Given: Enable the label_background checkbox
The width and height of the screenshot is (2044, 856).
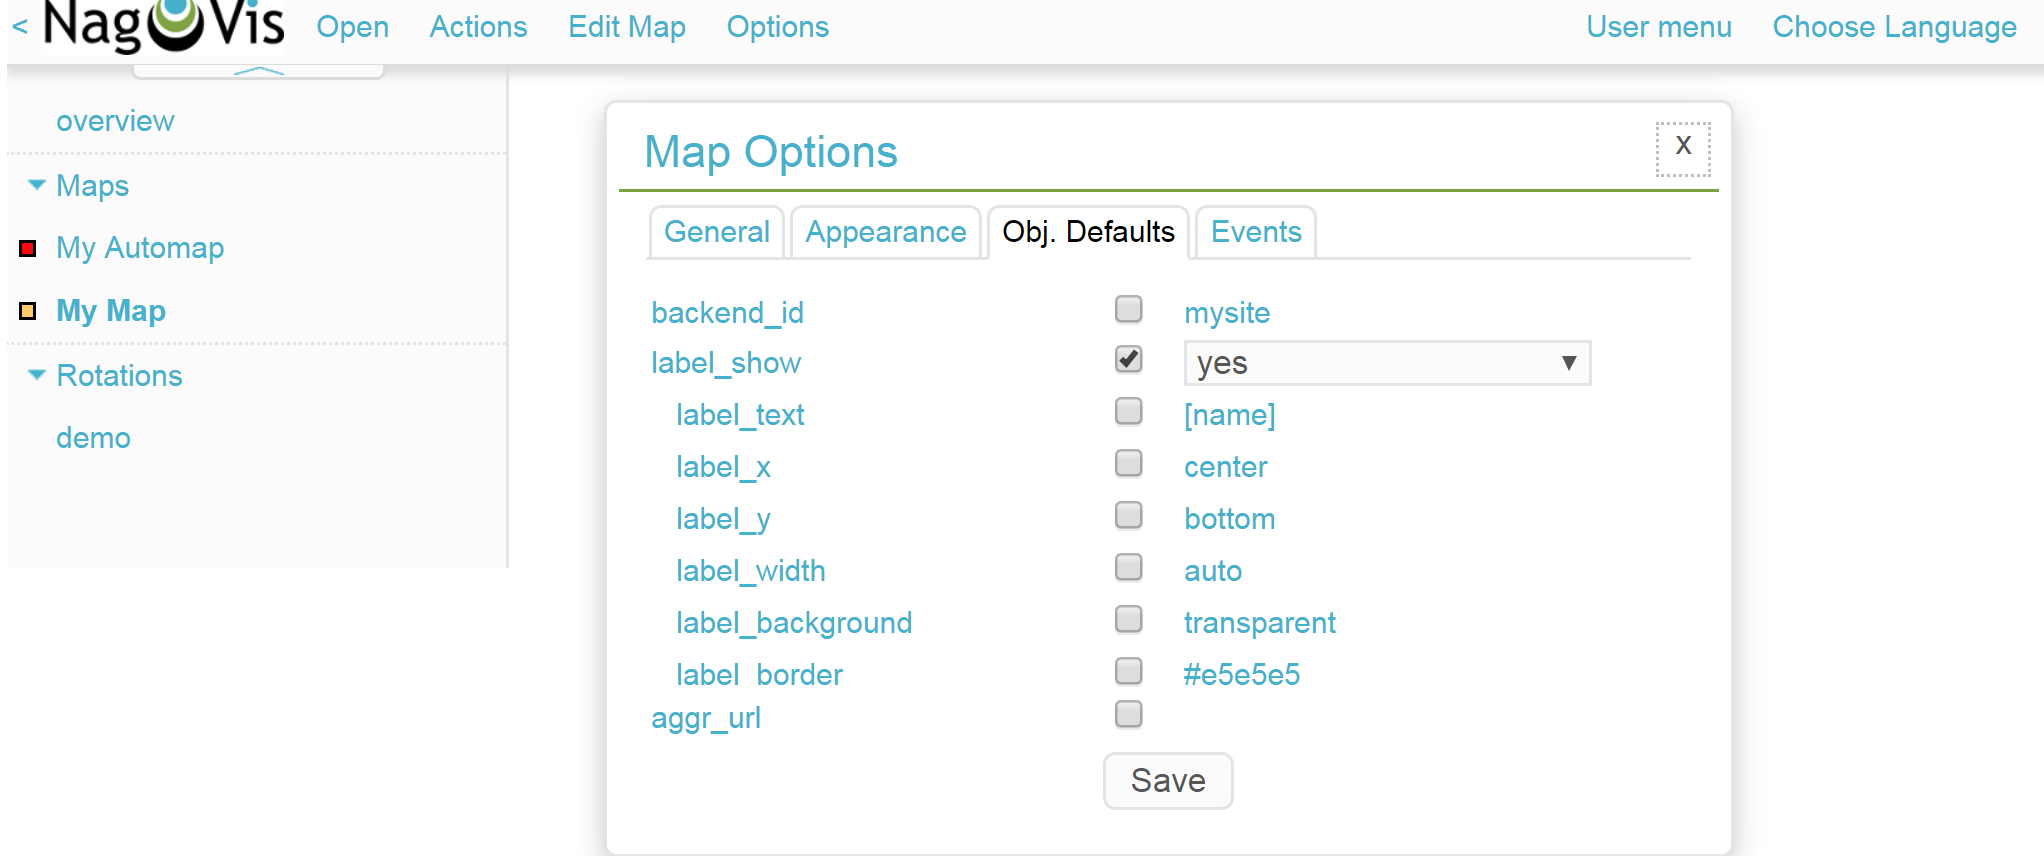Looking at the screenshot, I should click(1128, 619).
